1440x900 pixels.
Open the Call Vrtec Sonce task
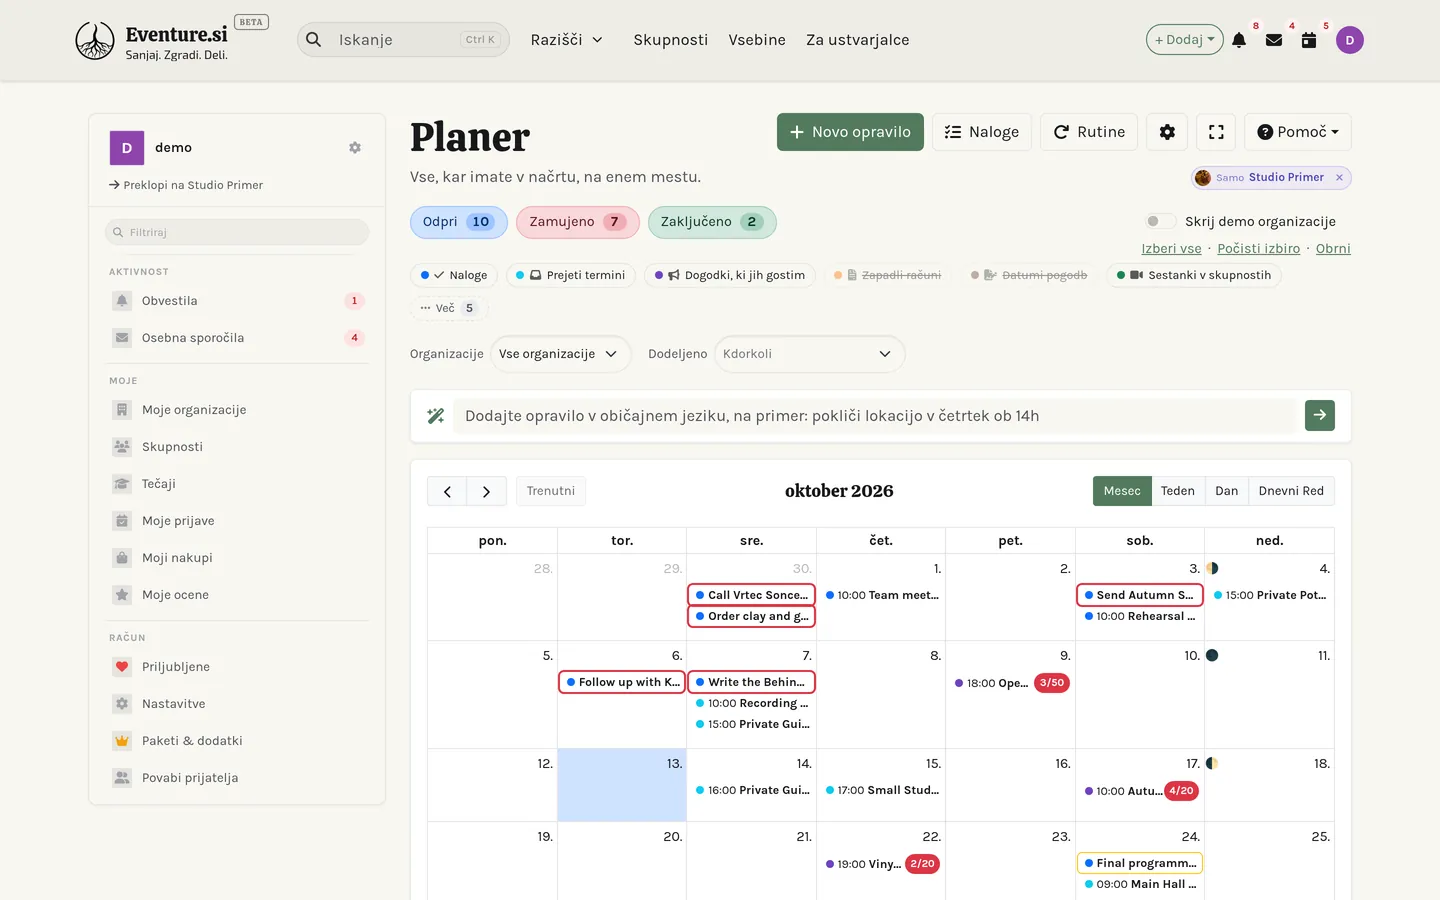pos(751,595)
